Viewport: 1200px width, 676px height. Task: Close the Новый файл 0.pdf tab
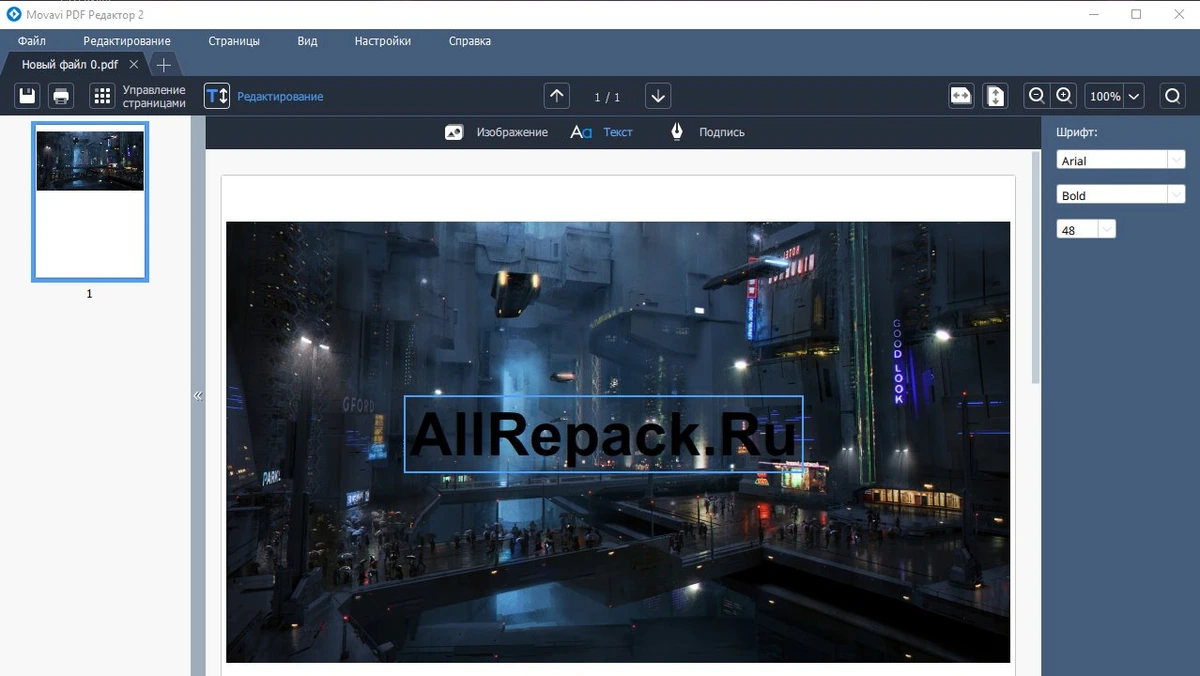pos(134,64)
